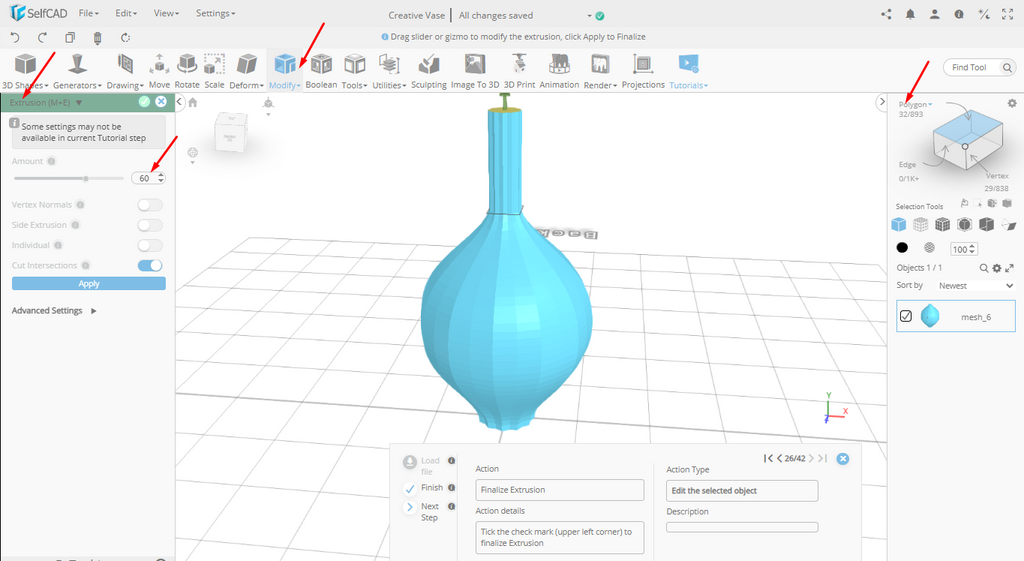Toggle fullscreen mode icon

(1008, 14)
